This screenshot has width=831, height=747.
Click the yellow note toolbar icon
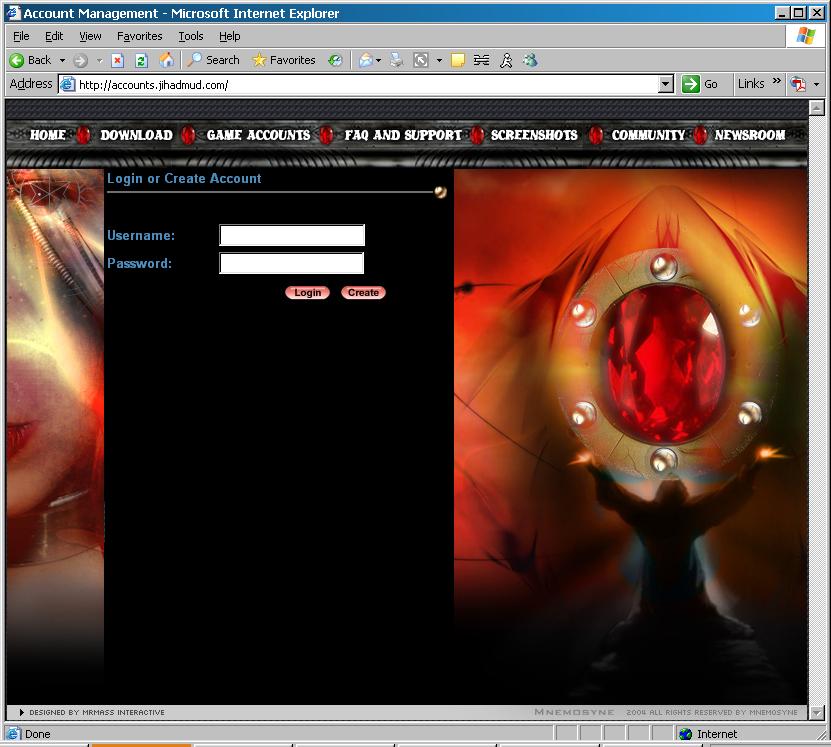[458, 60]
